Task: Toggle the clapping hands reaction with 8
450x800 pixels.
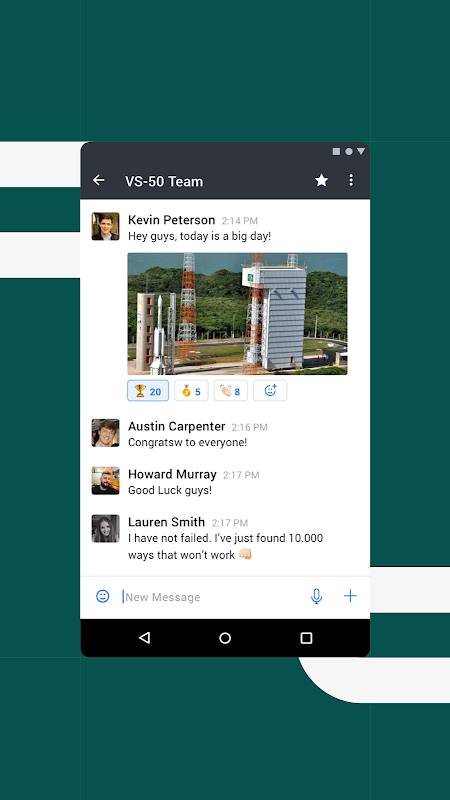Action: pos(231,391)
